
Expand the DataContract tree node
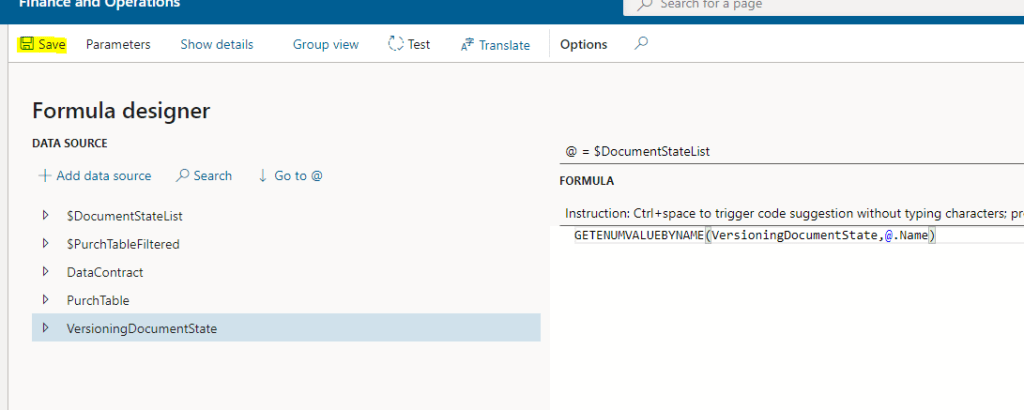[45, 271]
